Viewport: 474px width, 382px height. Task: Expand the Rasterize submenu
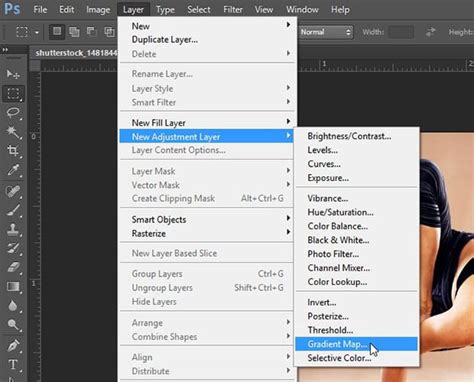click(207, 234)
